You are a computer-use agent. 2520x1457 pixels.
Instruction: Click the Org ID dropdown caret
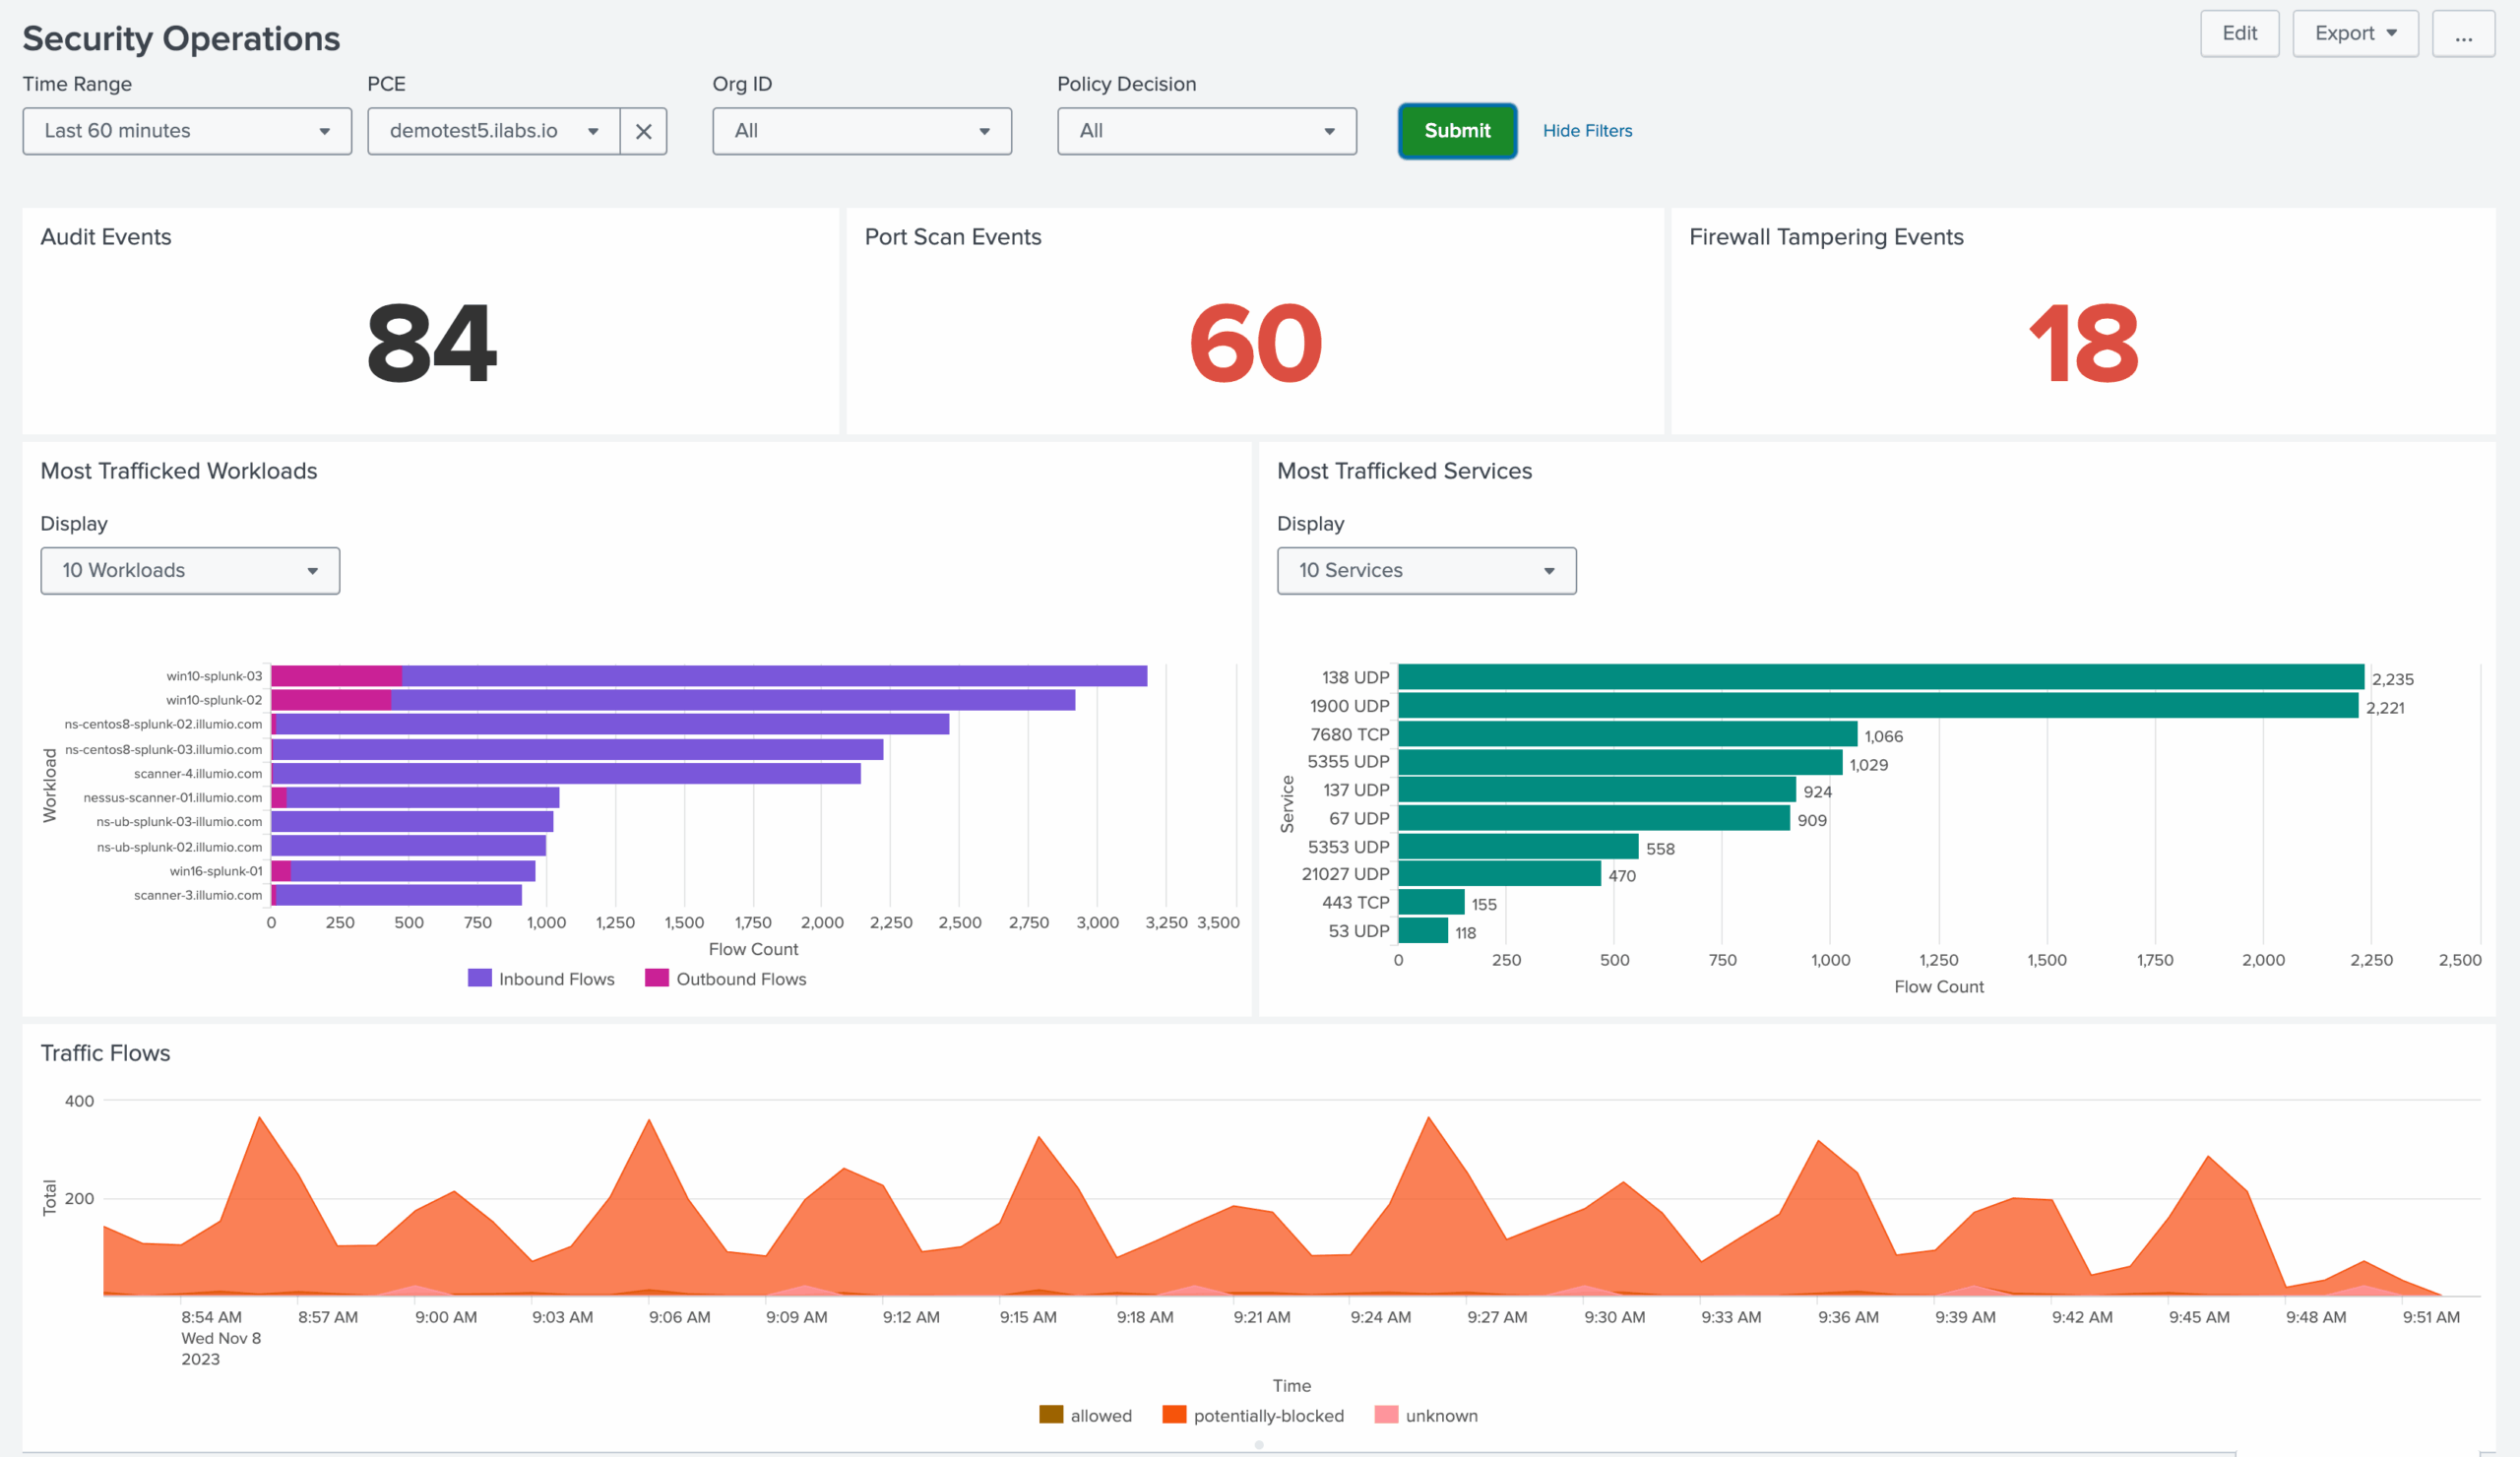pyautogui.click(x=983, y=131)
